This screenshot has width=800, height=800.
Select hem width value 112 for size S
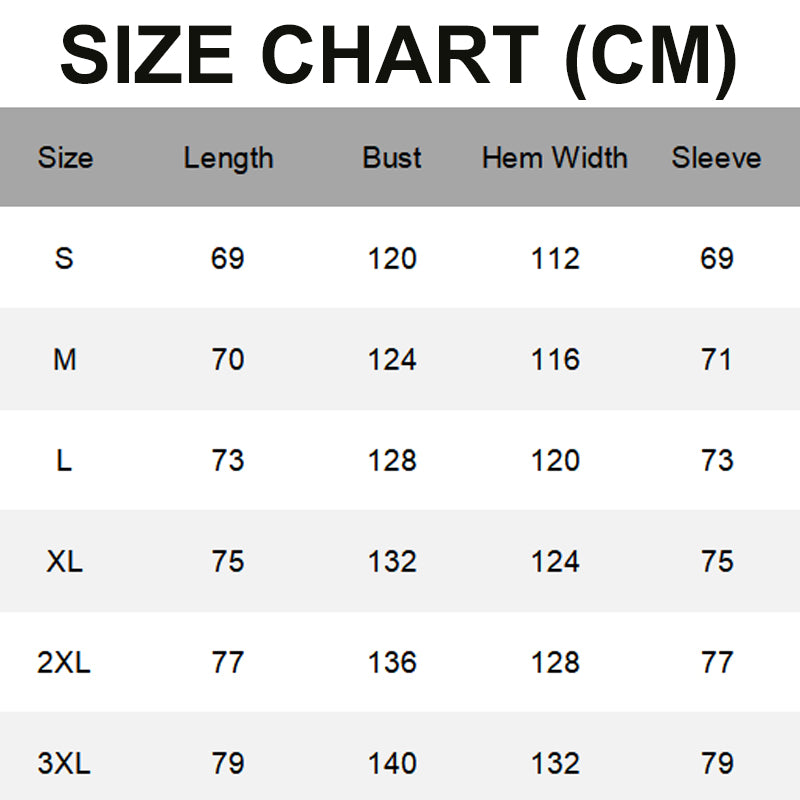(555, 259)
